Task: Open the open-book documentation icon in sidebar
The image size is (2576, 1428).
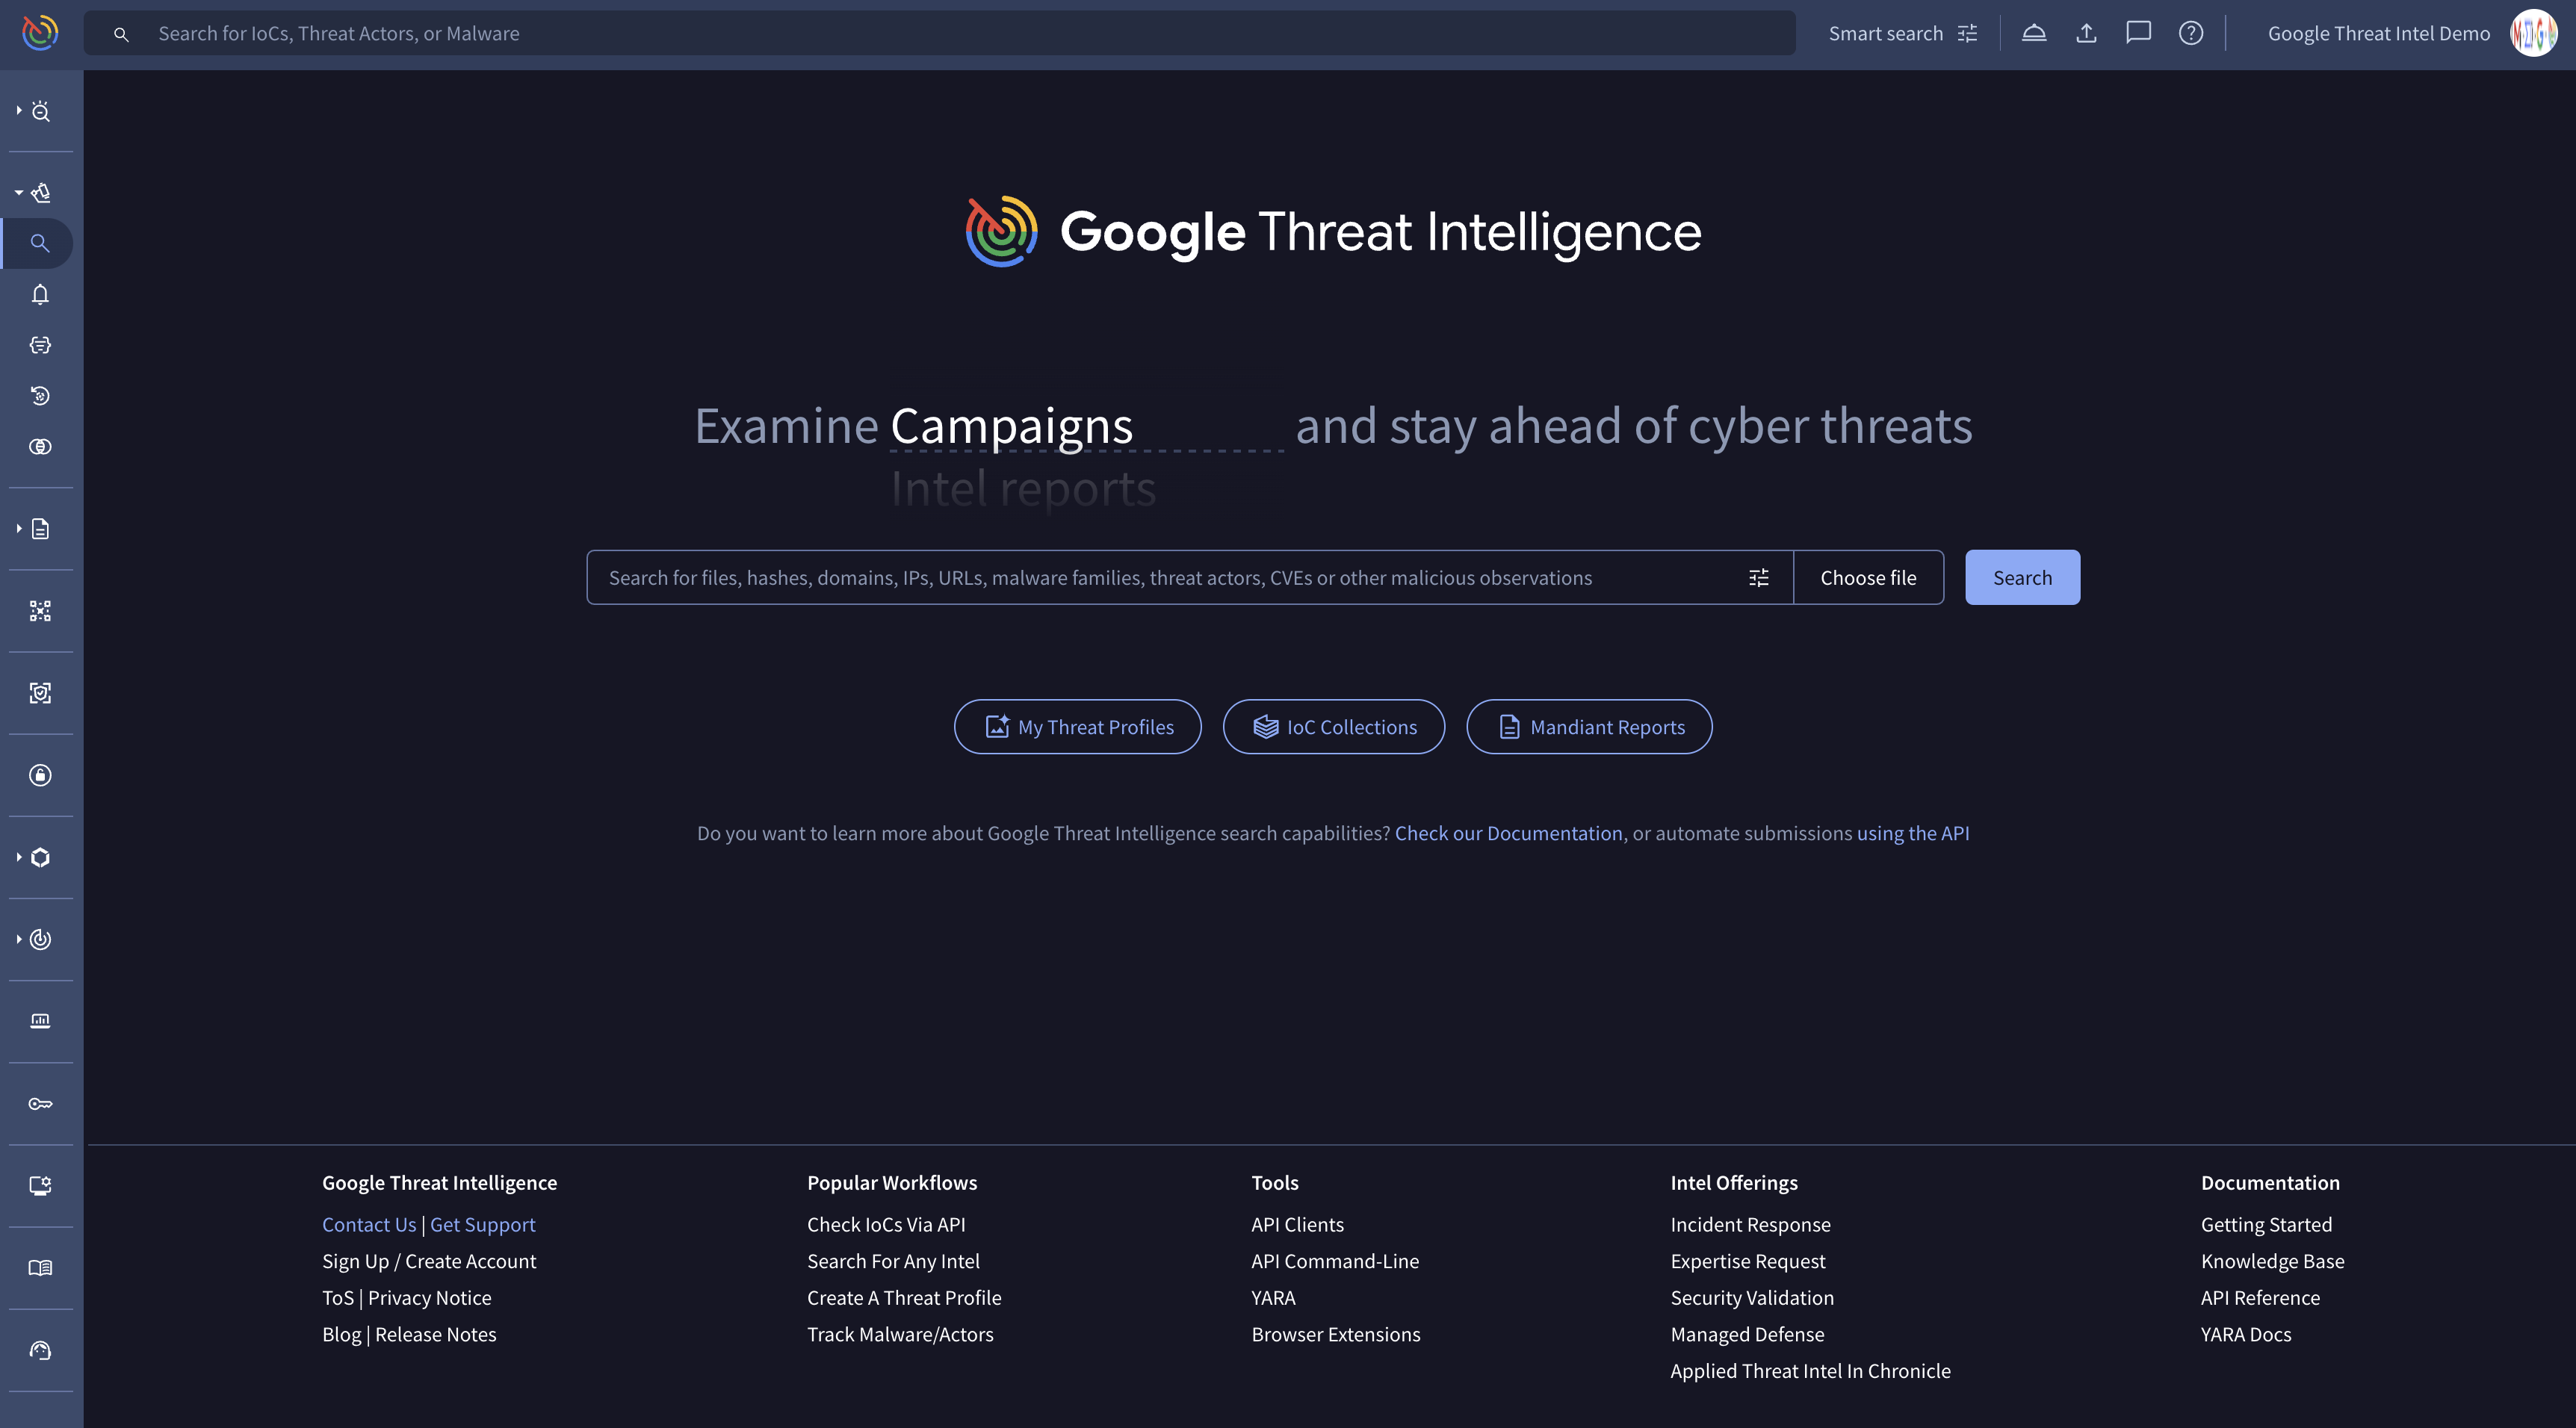Action: [40, 1268]
